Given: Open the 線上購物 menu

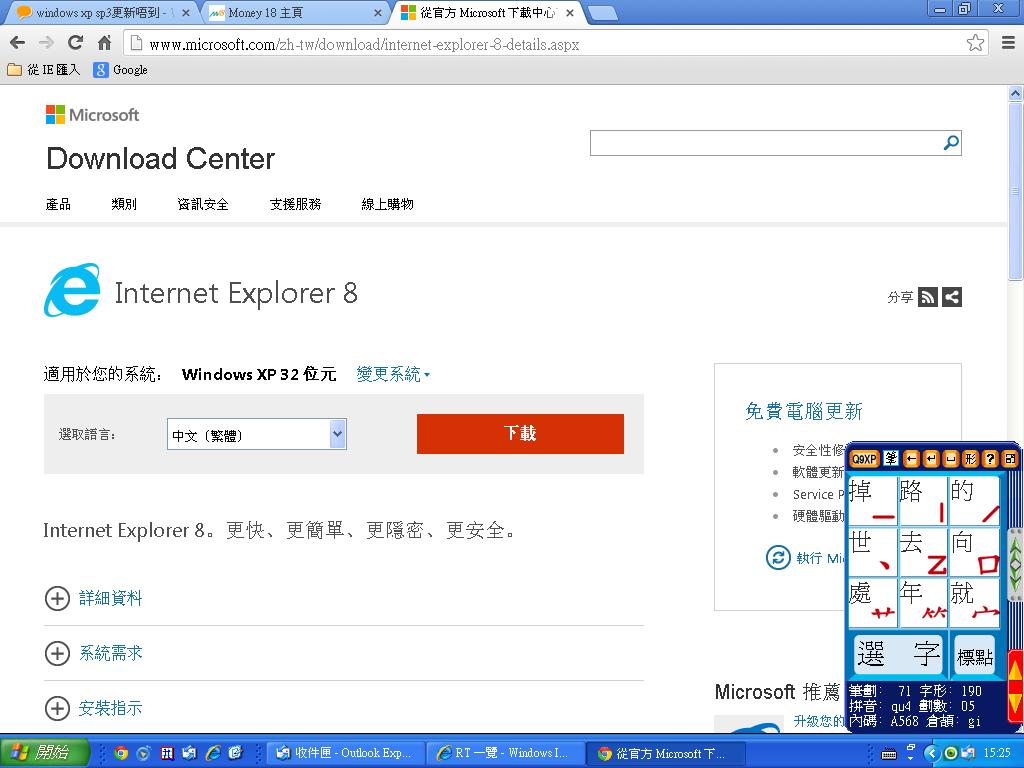Looking at the screenshot, I should [x=387, y=204].
